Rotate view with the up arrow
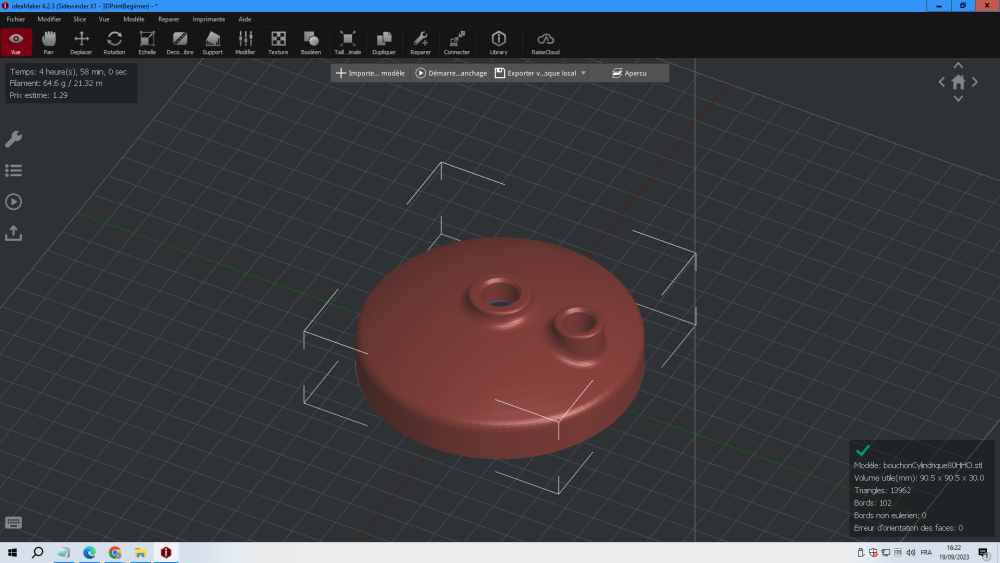Viewport: 1000px width, 563px height. pos(958,65)
